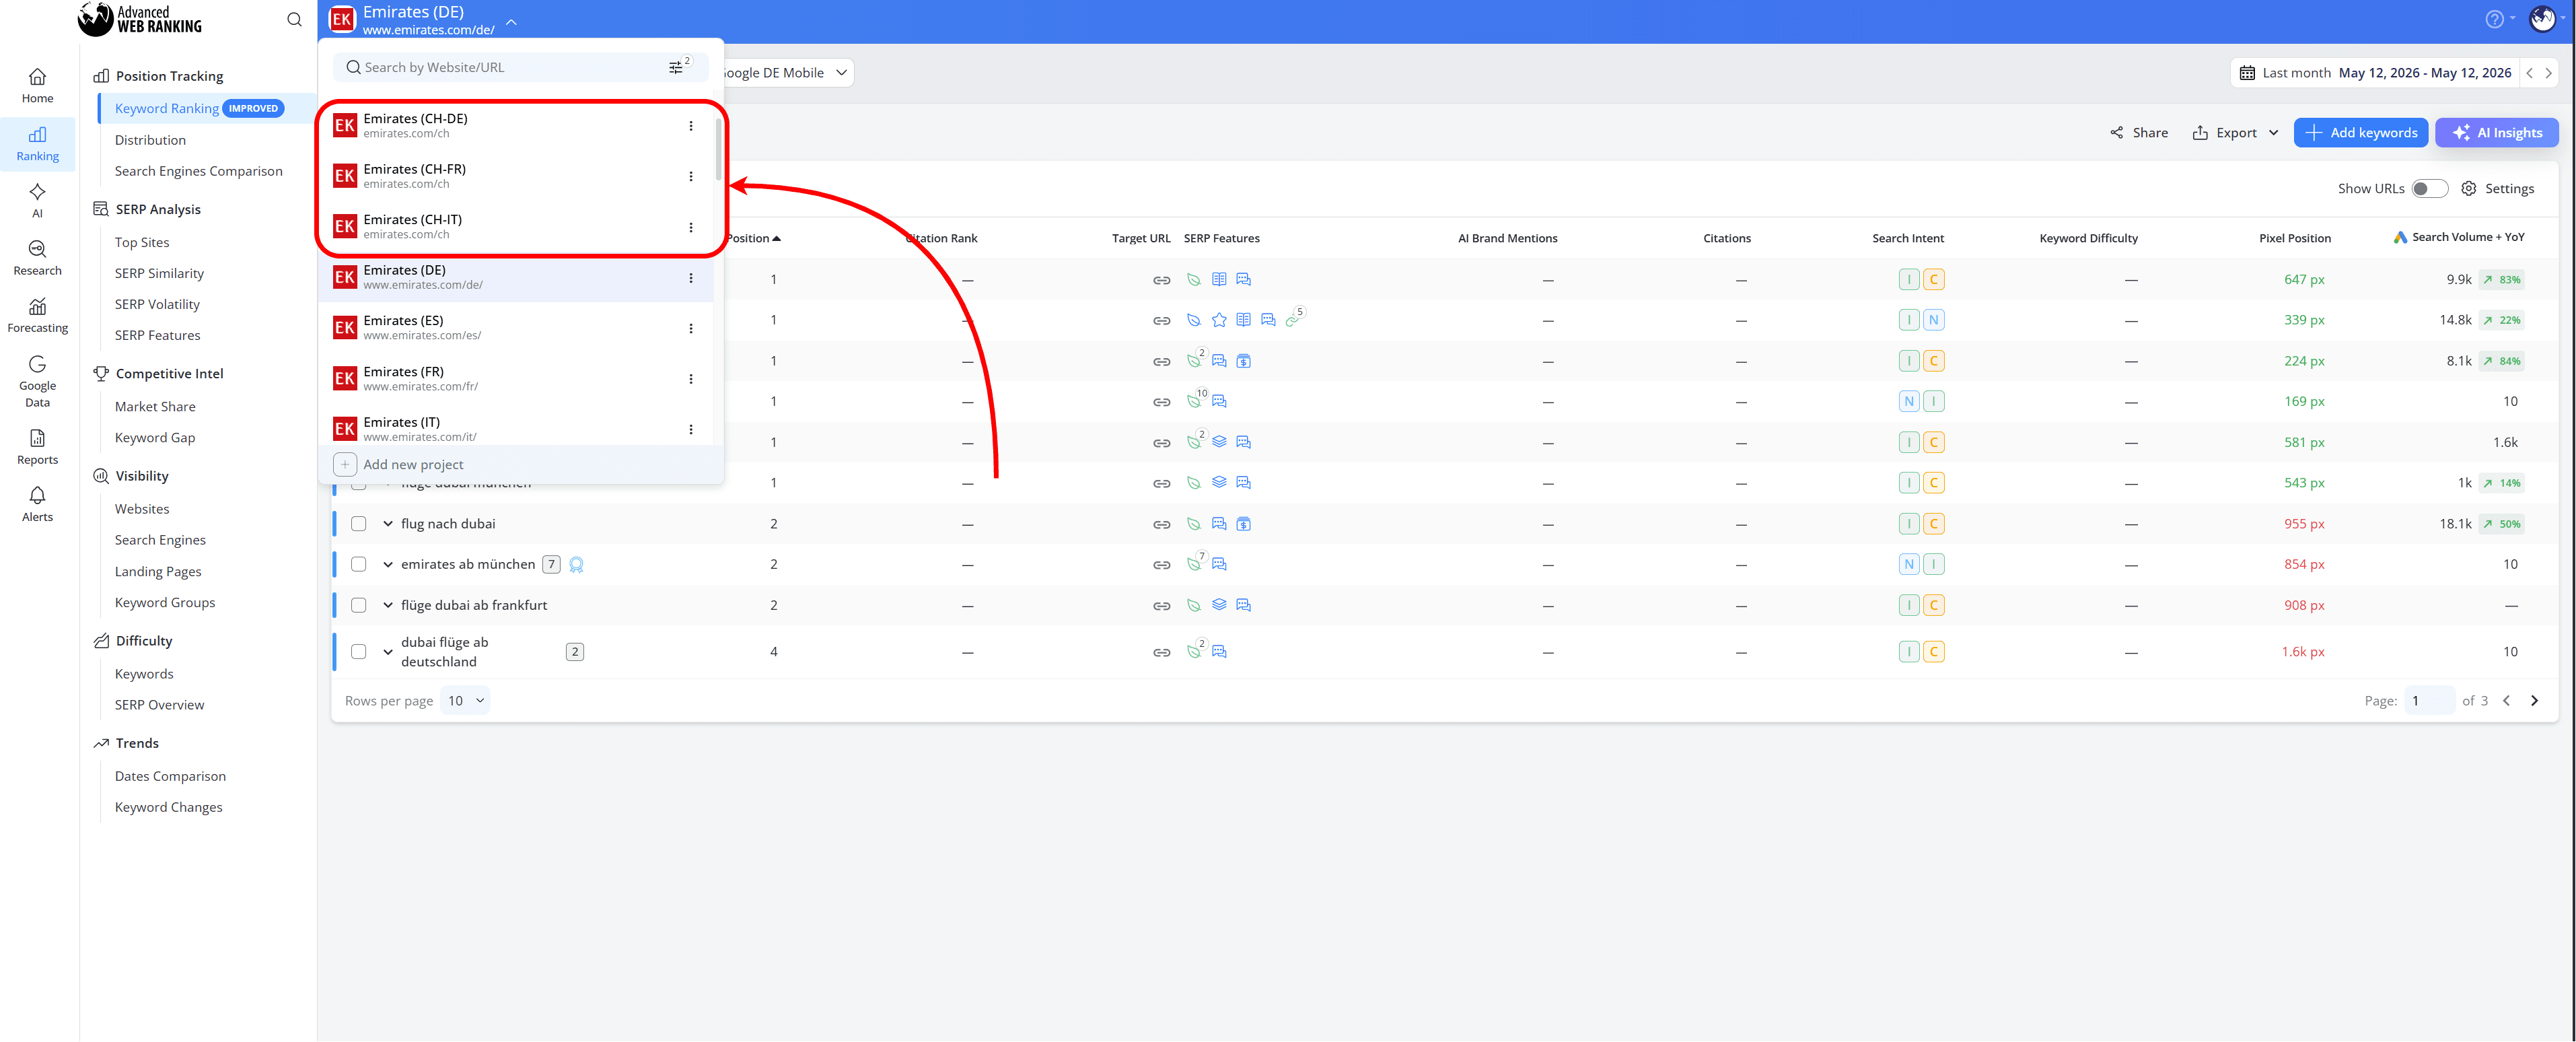Viewport: 2576px width, 1042px height.
Task: Click the calendar icon in date range
Action: pos(2247,73)
